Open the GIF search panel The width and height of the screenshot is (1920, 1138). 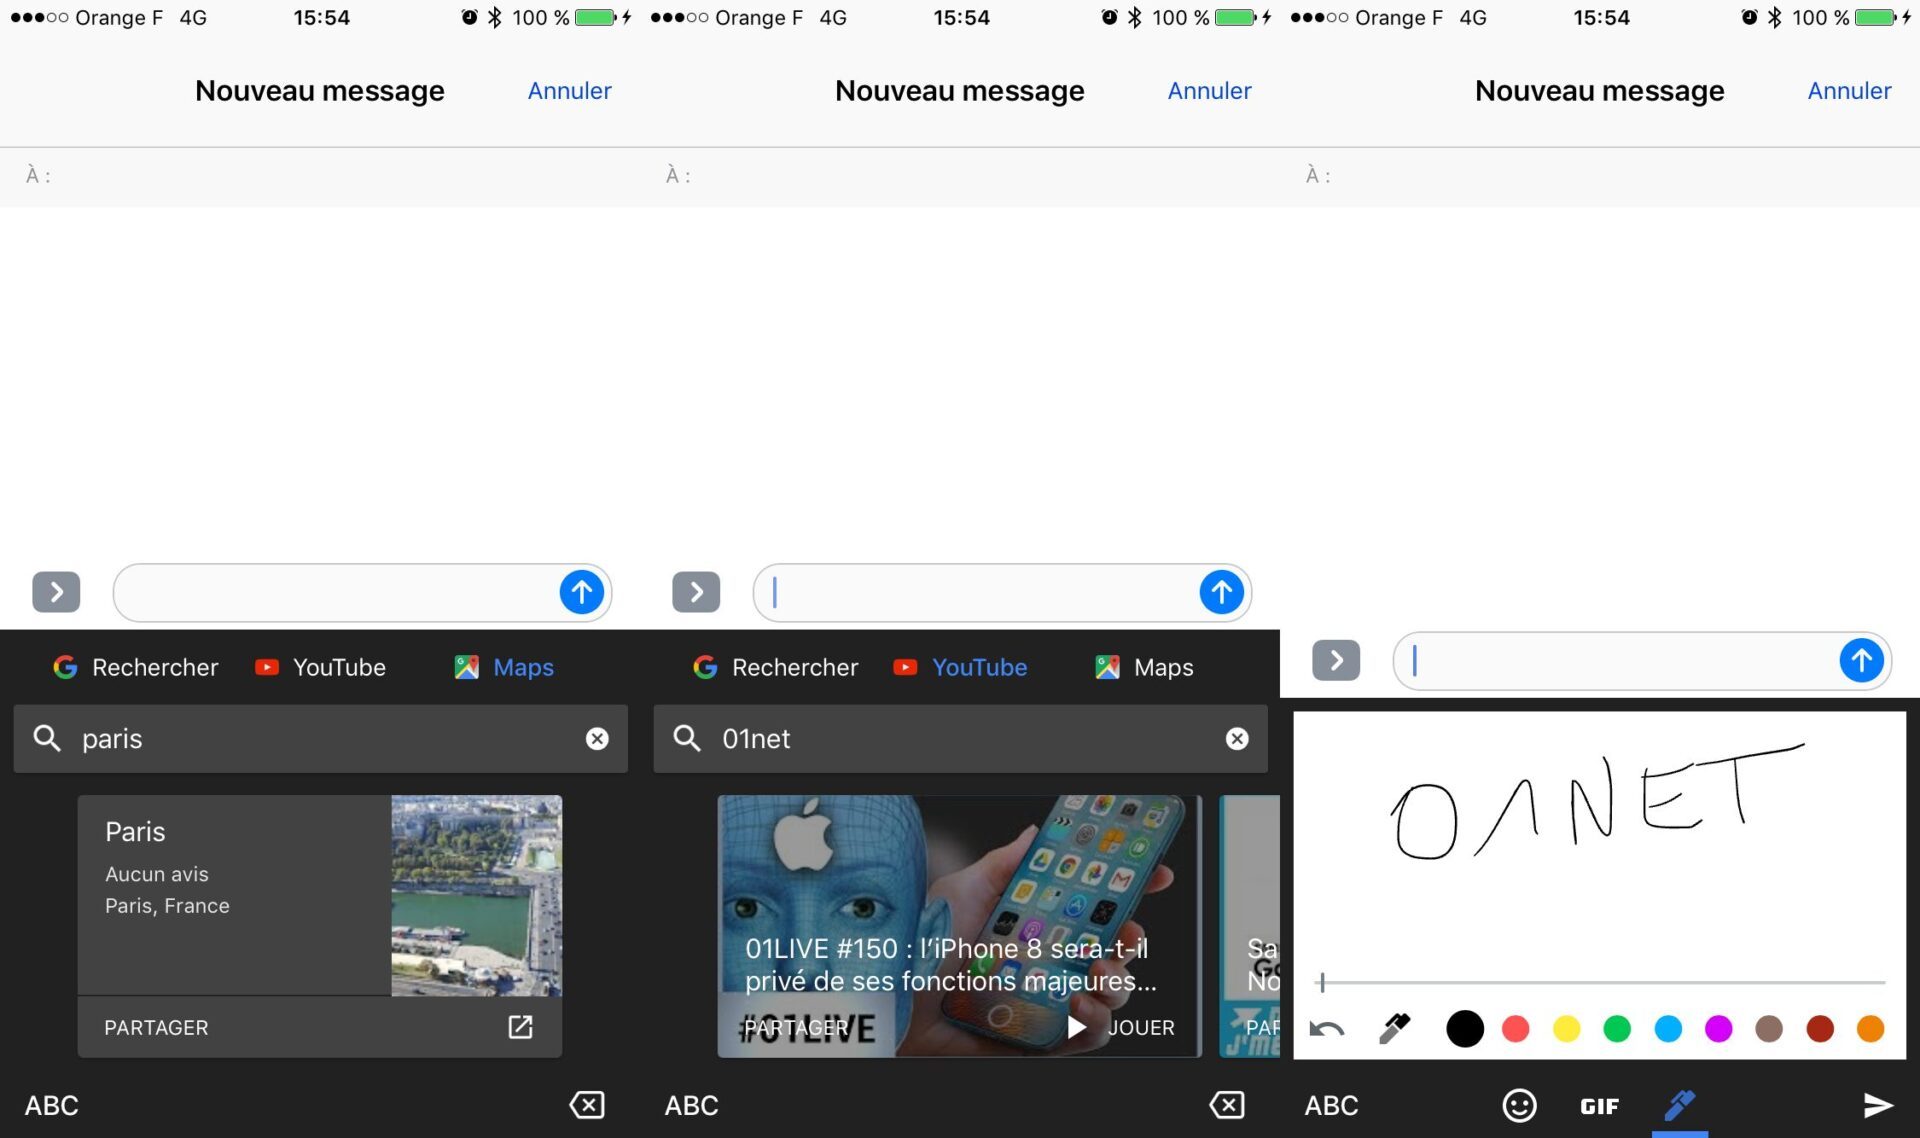(x=1599, y=1106)
